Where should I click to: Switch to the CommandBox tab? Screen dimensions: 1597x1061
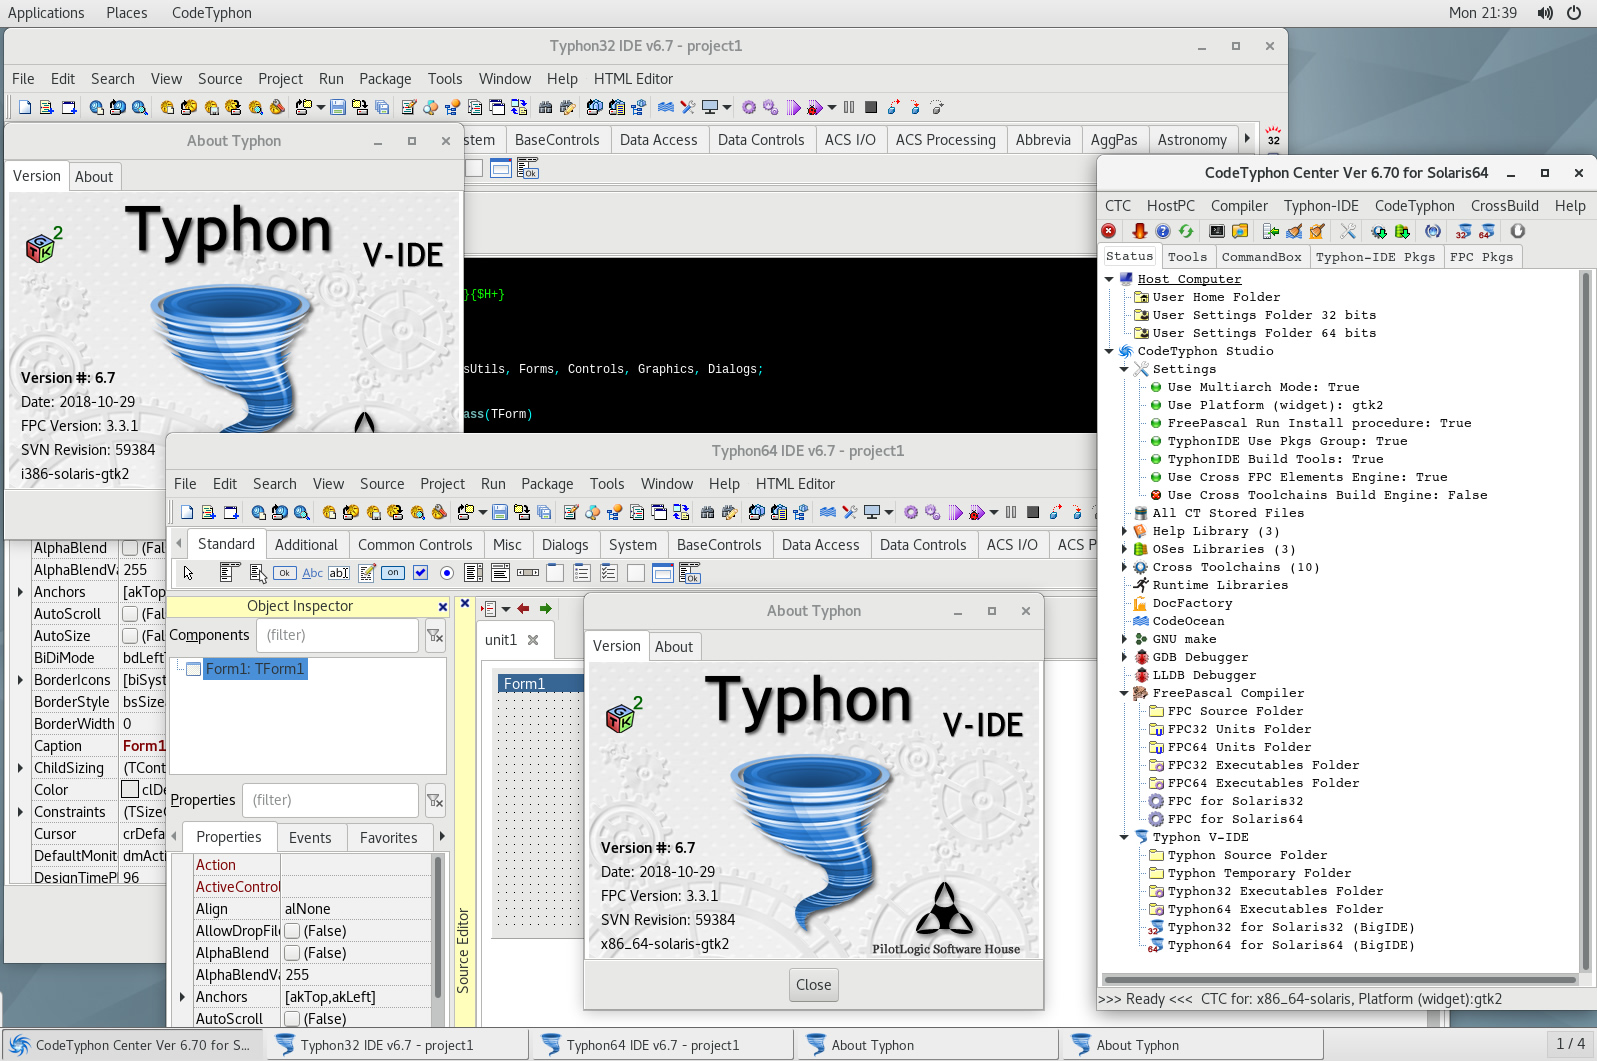tap(1261, 257)
